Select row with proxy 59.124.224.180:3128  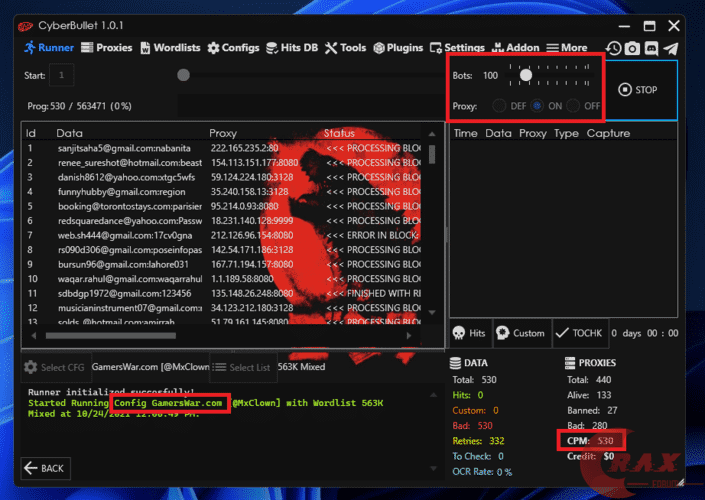click(x=223, y=177)
